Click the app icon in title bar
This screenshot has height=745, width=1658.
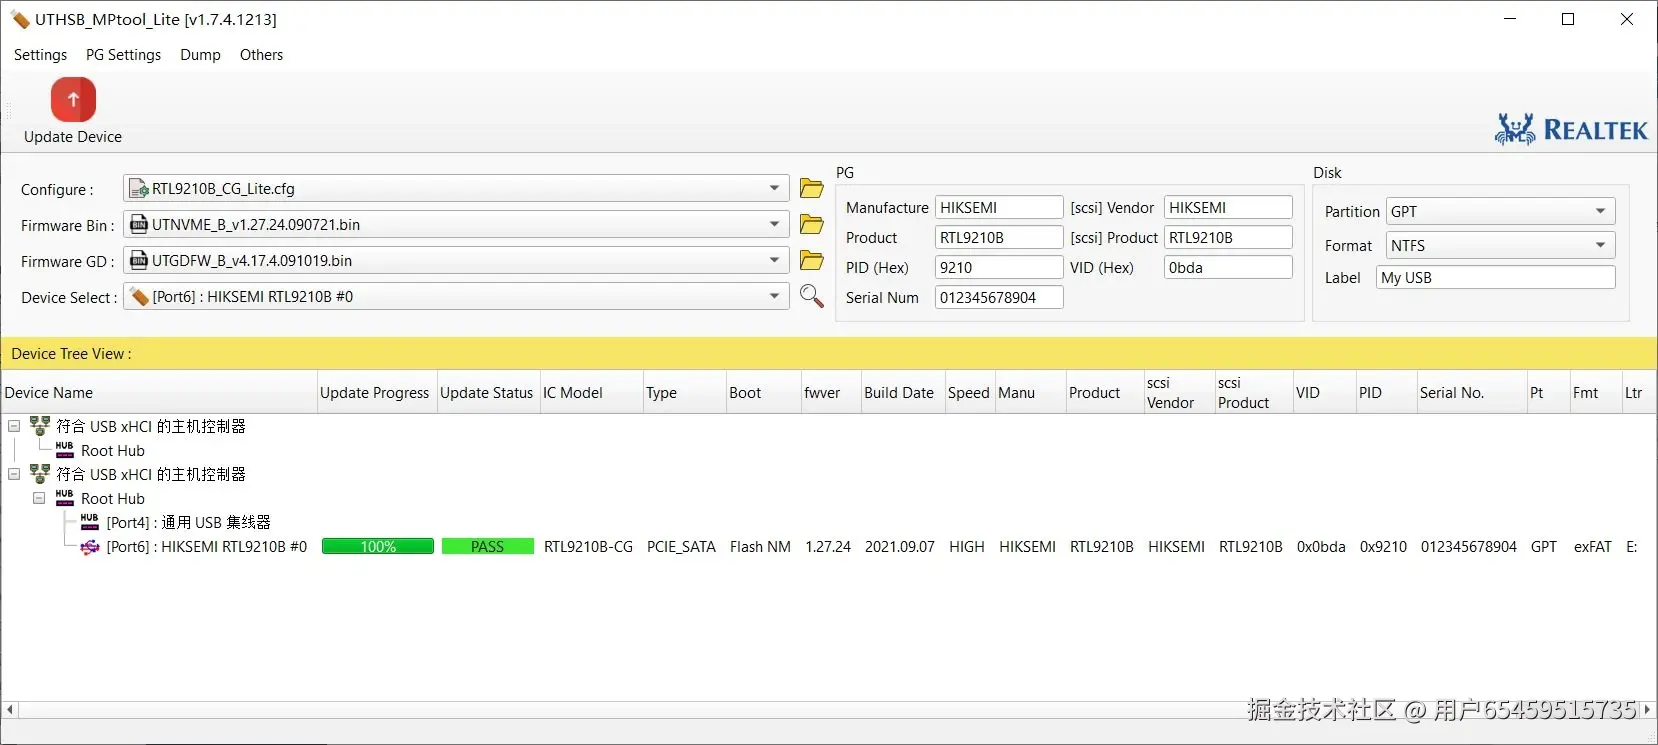(20, 19)
